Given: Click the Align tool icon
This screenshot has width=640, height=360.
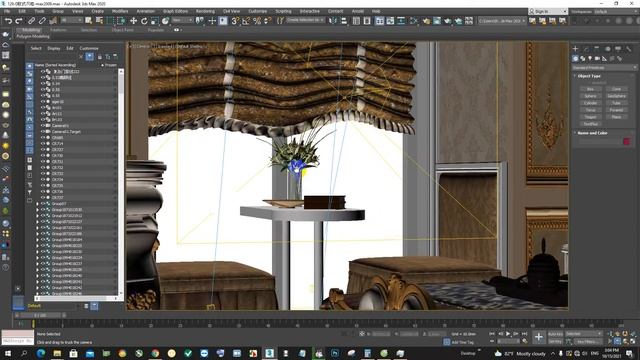Looking at the screenshot, I should tap(344, 21).
